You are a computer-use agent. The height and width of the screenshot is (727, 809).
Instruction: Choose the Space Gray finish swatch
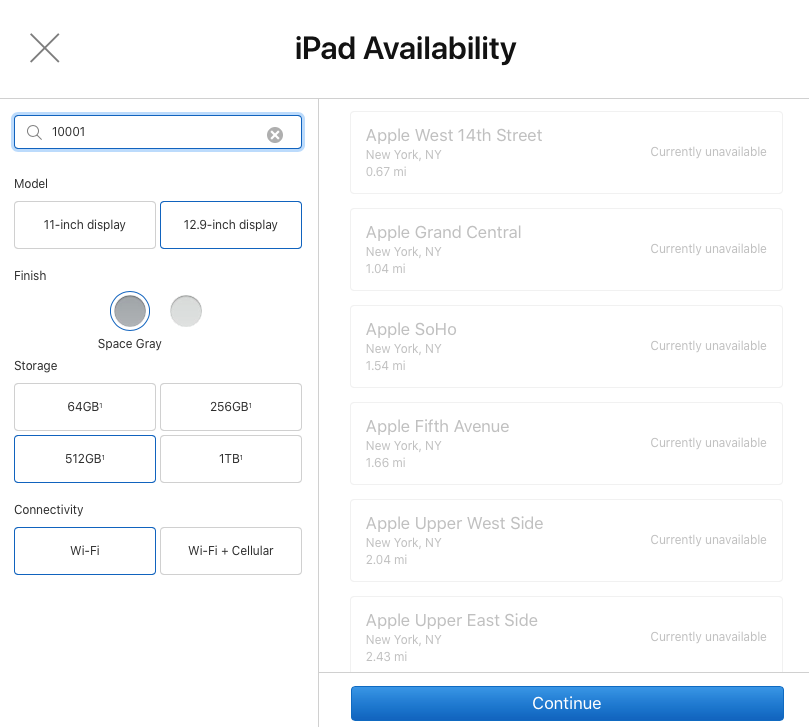click(x=130, y=312)
